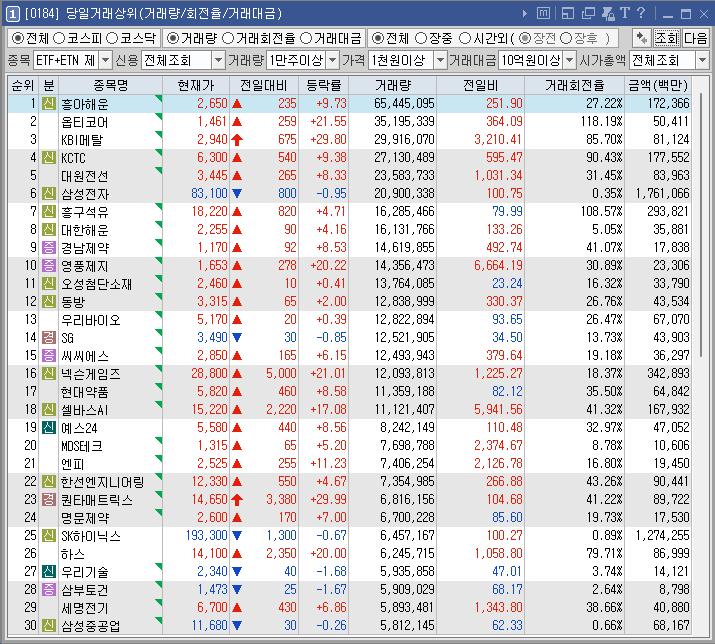Screen dimensions: 715x644
Task: Select the 대원전선 stock name
Action: click(x=85, y=176)
